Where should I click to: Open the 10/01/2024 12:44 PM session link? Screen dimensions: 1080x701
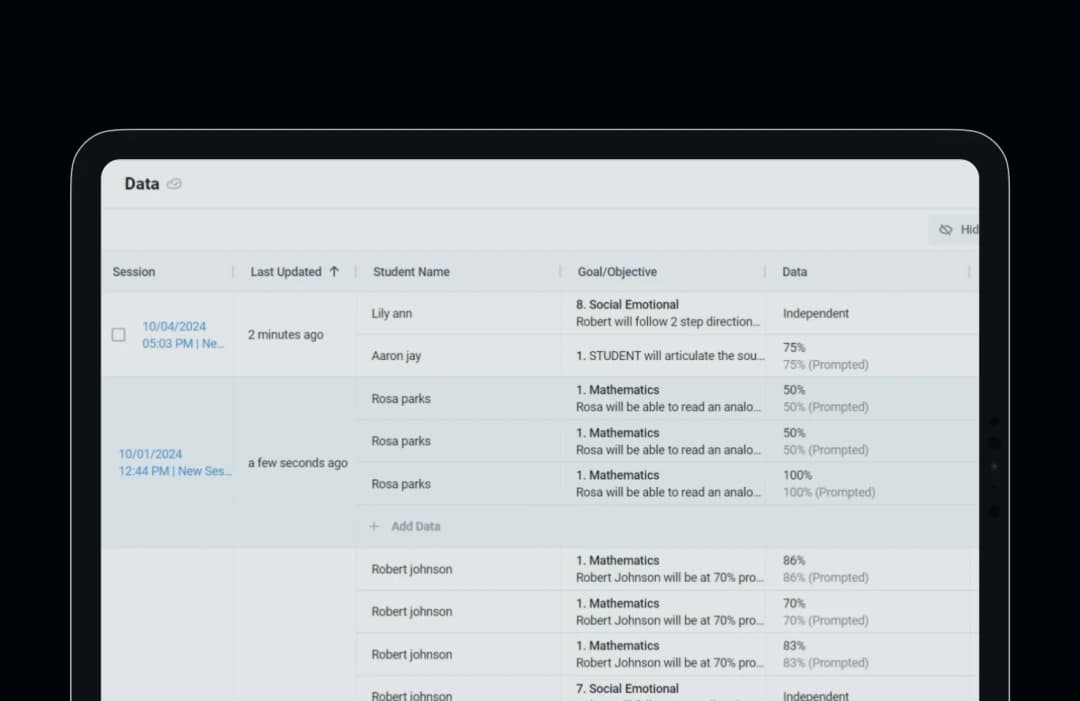coord(175,463)
